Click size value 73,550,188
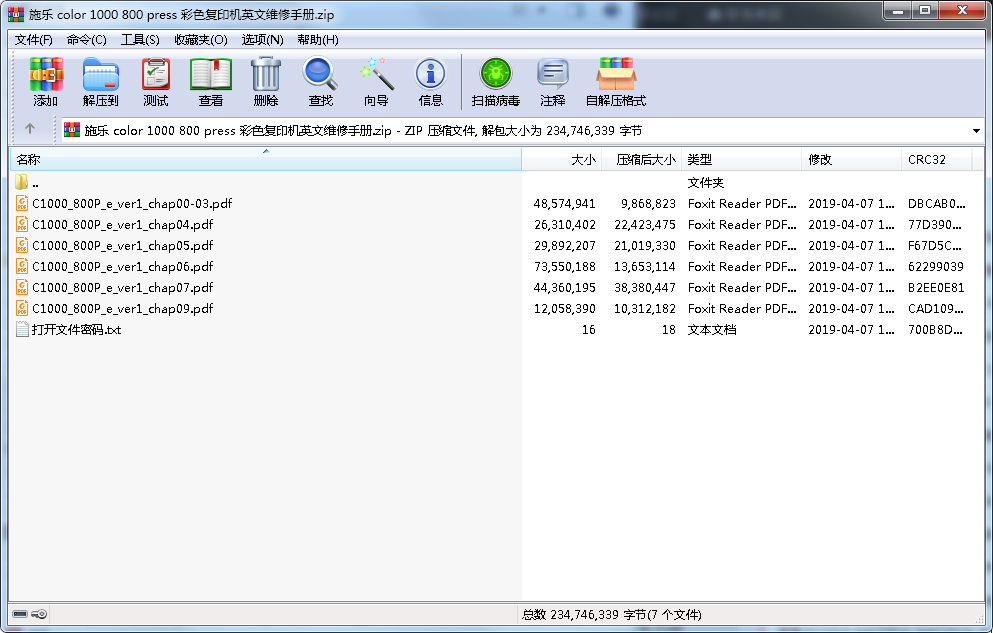 [564, 266]
